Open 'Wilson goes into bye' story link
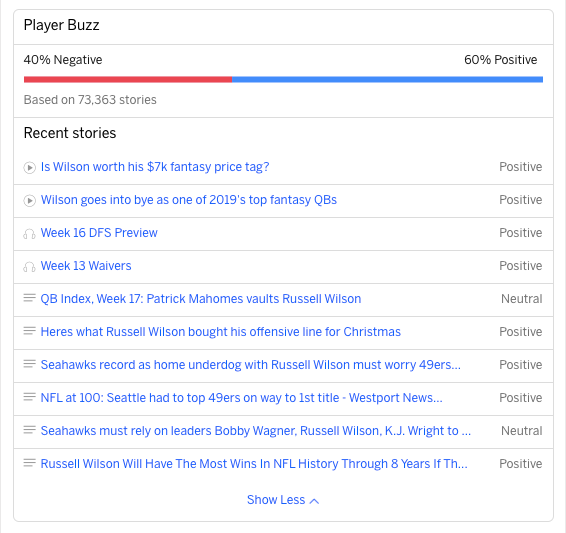Screen dimensions: 566x533 click(x=188, y=200)
